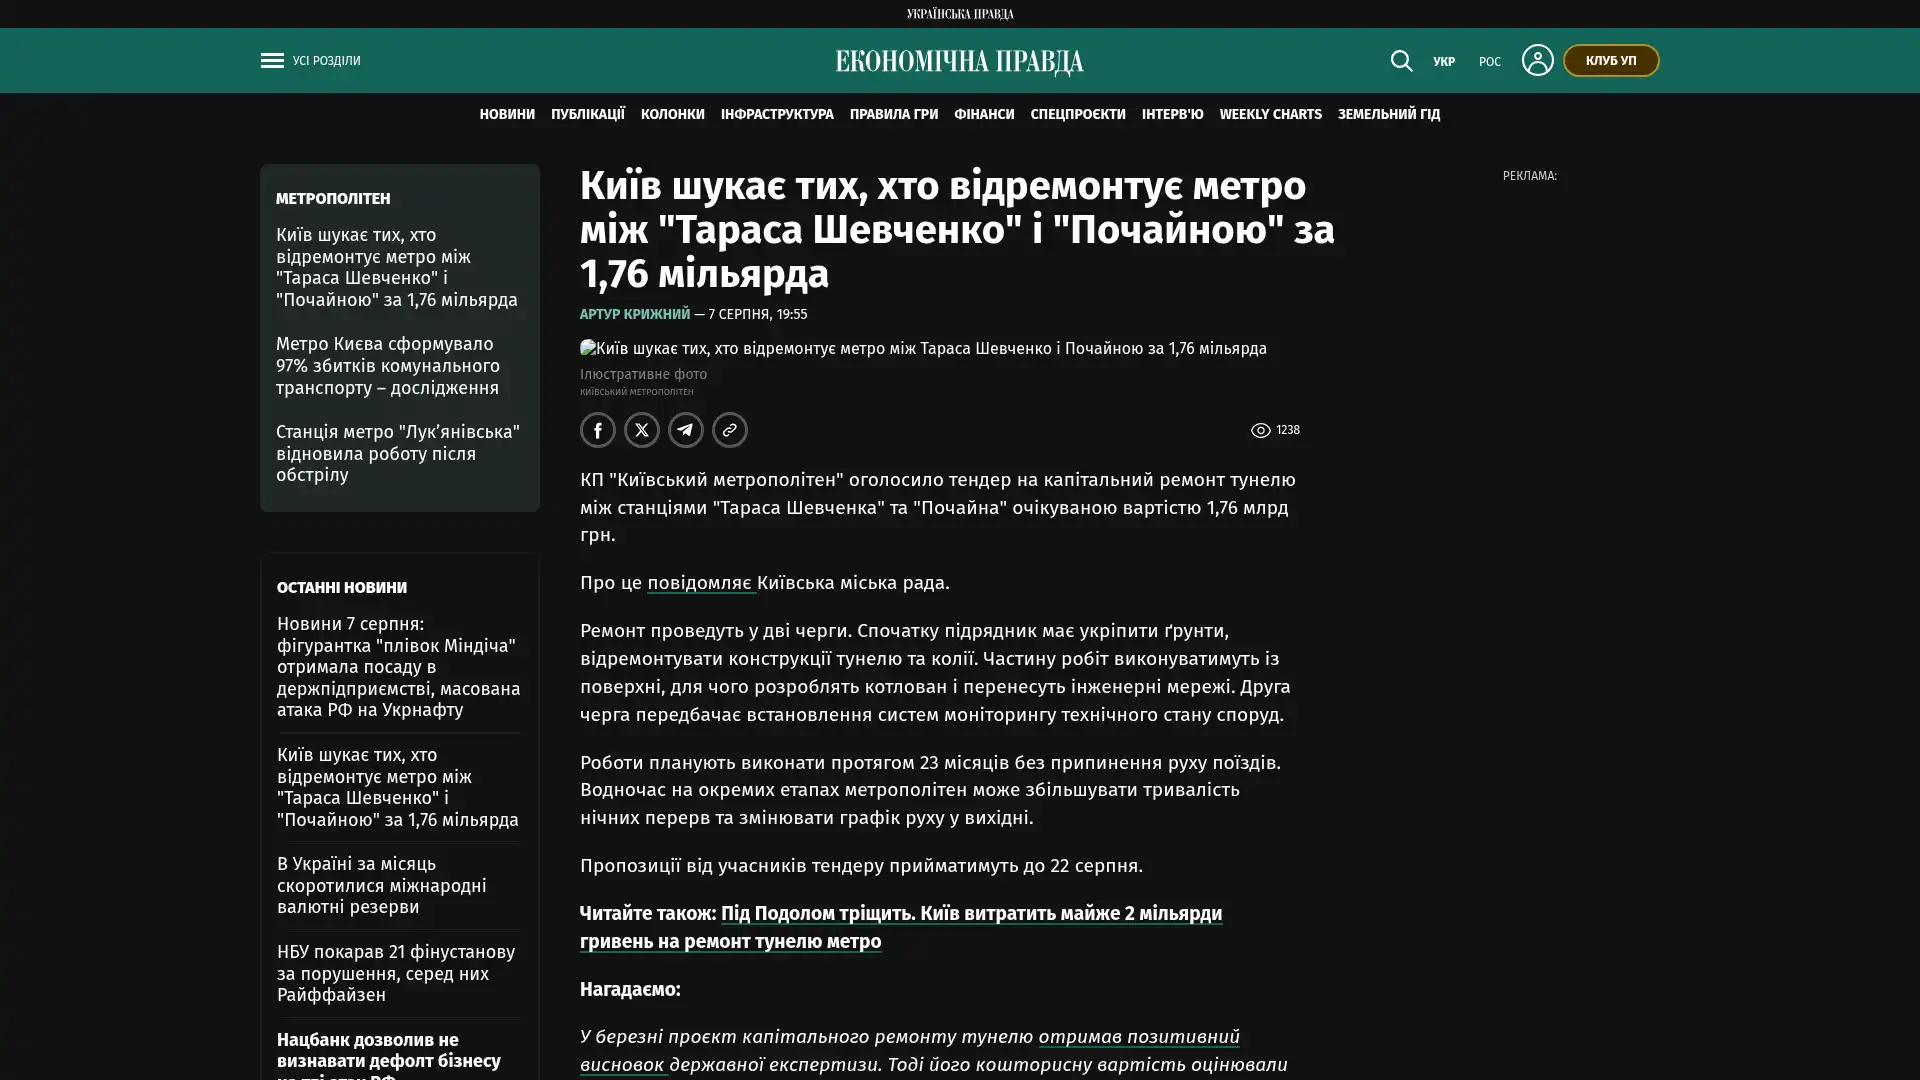Go to Економічна правда homepage logo
The image size is (1920, 1080).
point(959,61)
